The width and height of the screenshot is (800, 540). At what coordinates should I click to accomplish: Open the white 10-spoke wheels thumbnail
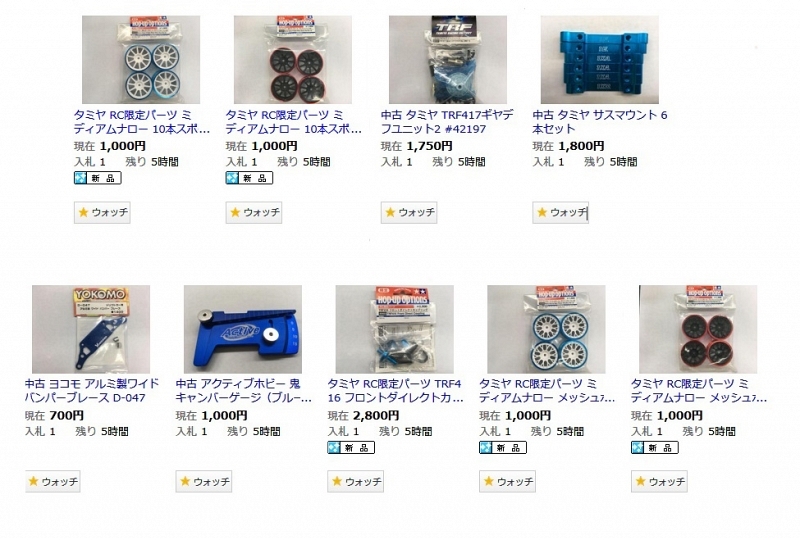141,60
